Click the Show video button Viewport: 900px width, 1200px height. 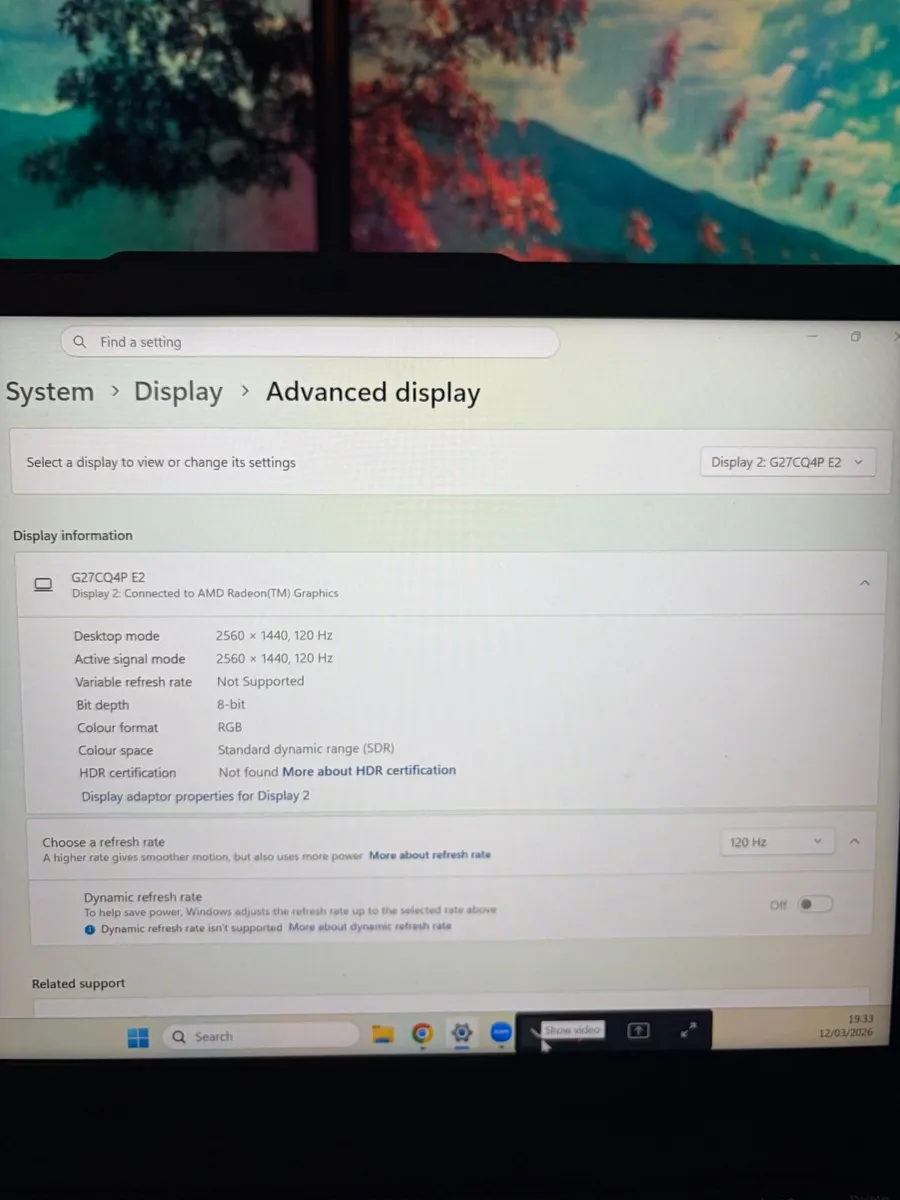tap(571, 1028)
